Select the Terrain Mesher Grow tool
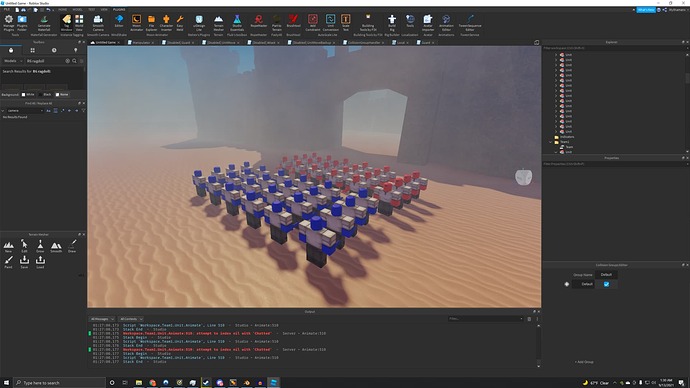Image resolution: width=690 pixels, height=388 pixels. (x=40, y=247)
